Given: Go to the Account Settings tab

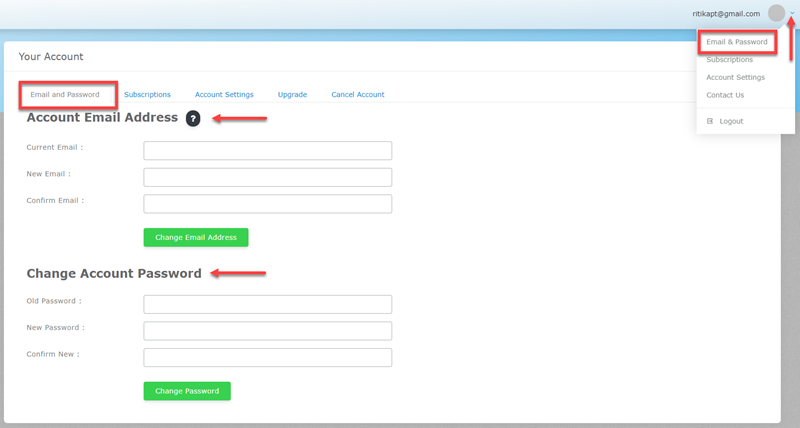Looking at the screenshot, I should tap(224, 95).
